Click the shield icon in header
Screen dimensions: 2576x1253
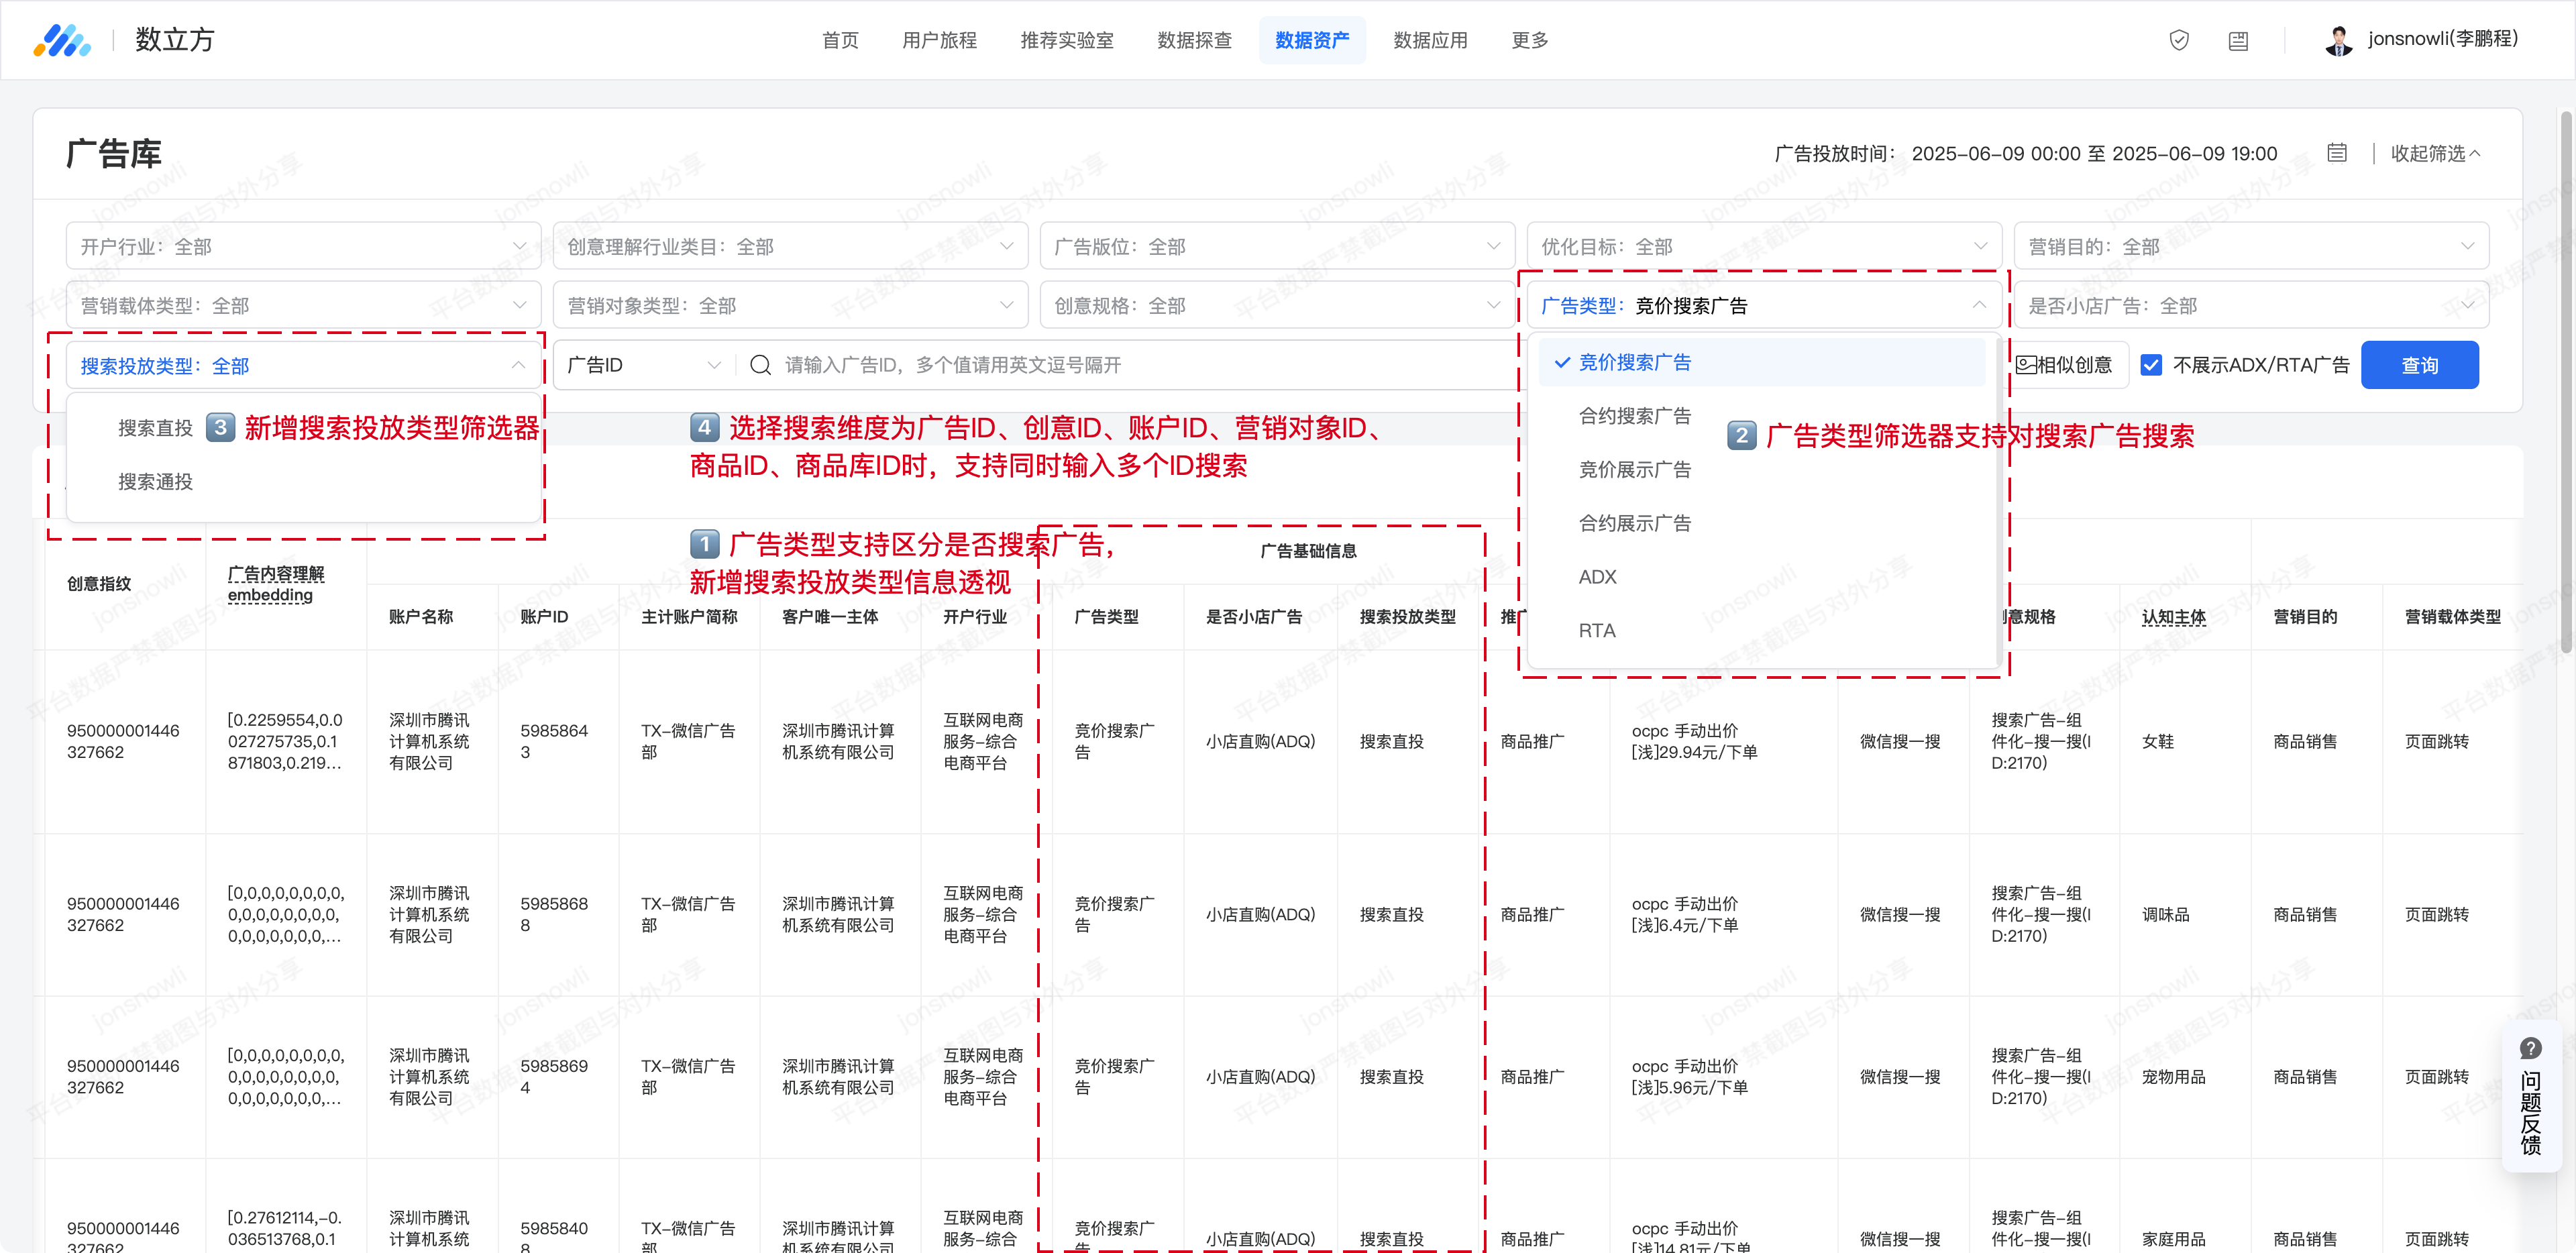point(2179,40)
